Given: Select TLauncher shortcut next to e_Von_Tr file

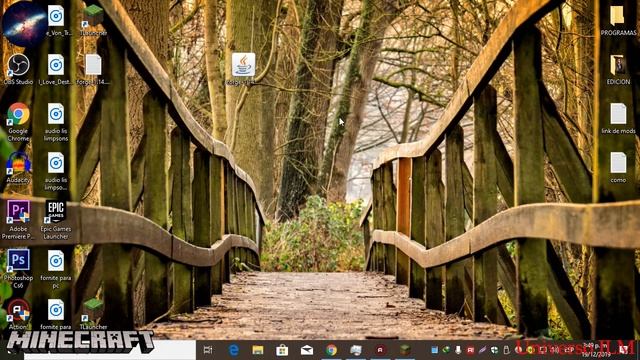Looking at the screenshot, I should [x=93, y=20].
